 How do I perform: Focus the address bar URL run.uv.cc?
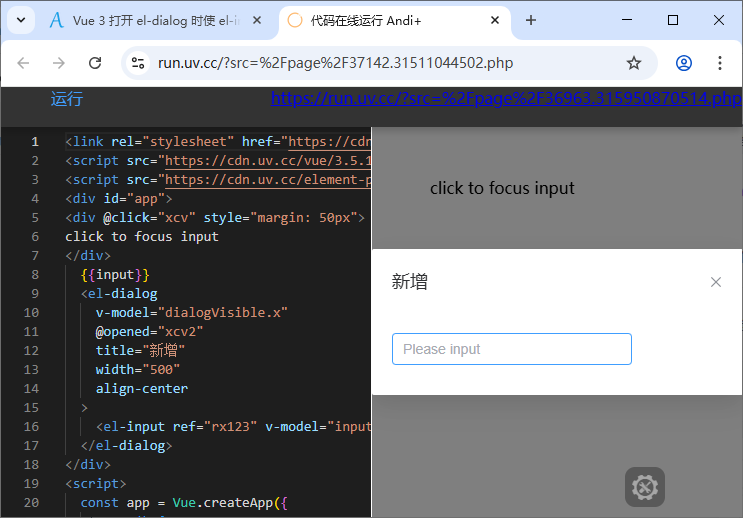pos(335,63)
